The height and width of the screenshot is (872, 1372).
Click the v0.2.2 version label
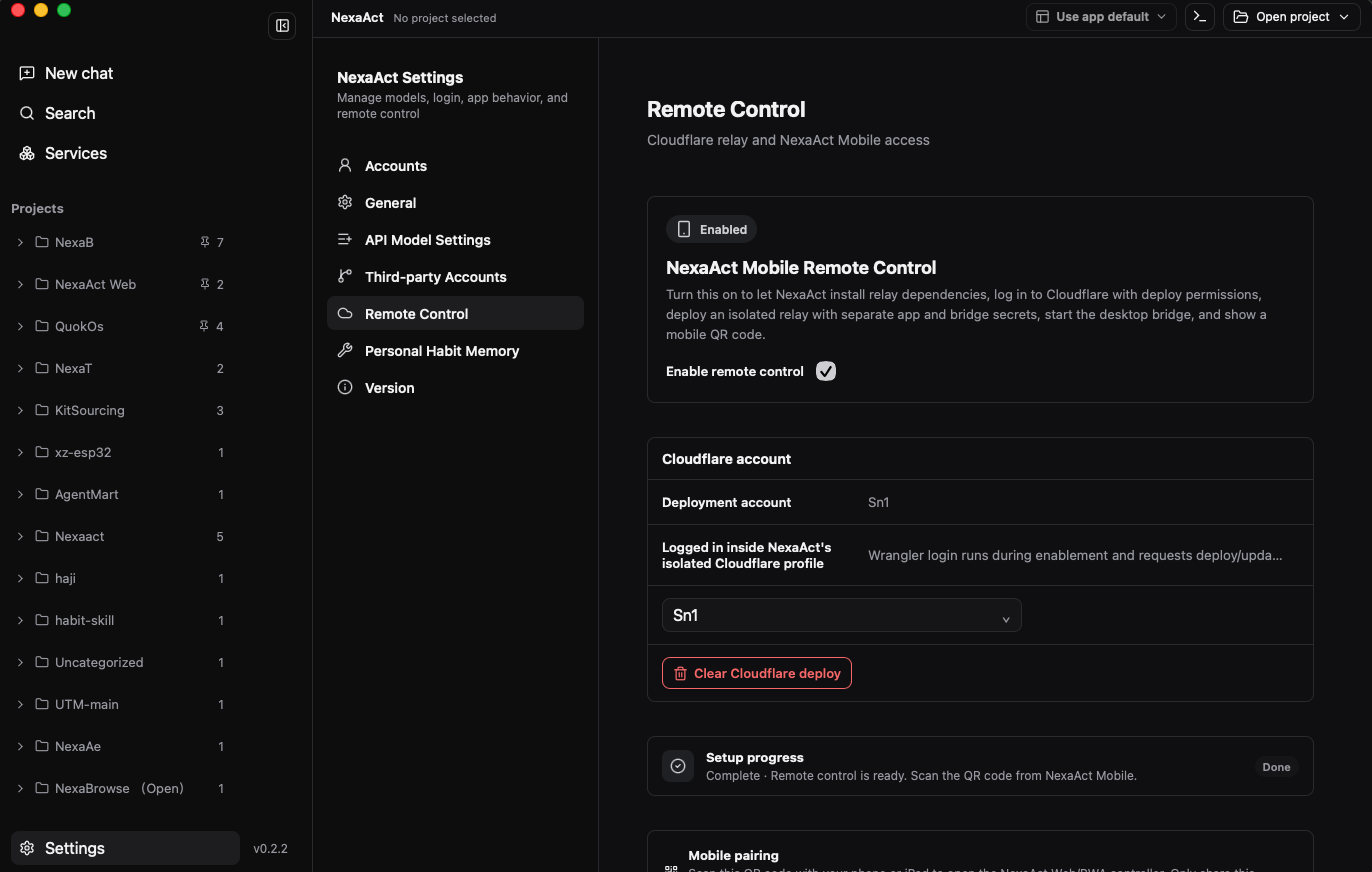[270, 848]
